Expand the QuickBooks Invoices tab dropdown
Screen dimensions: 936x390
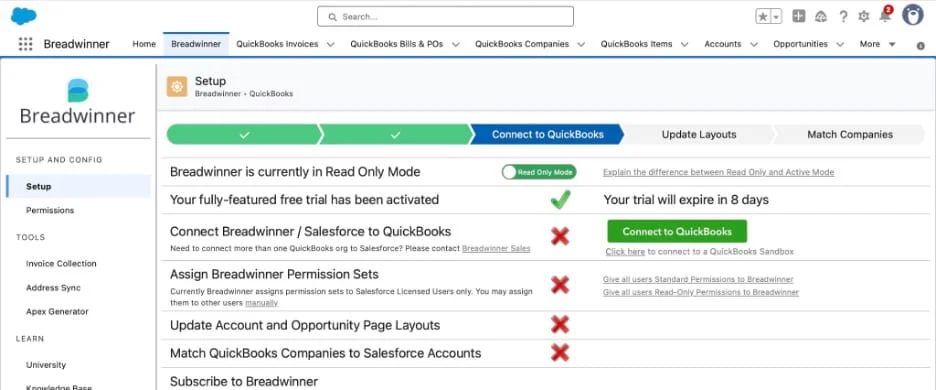point(331,44)
